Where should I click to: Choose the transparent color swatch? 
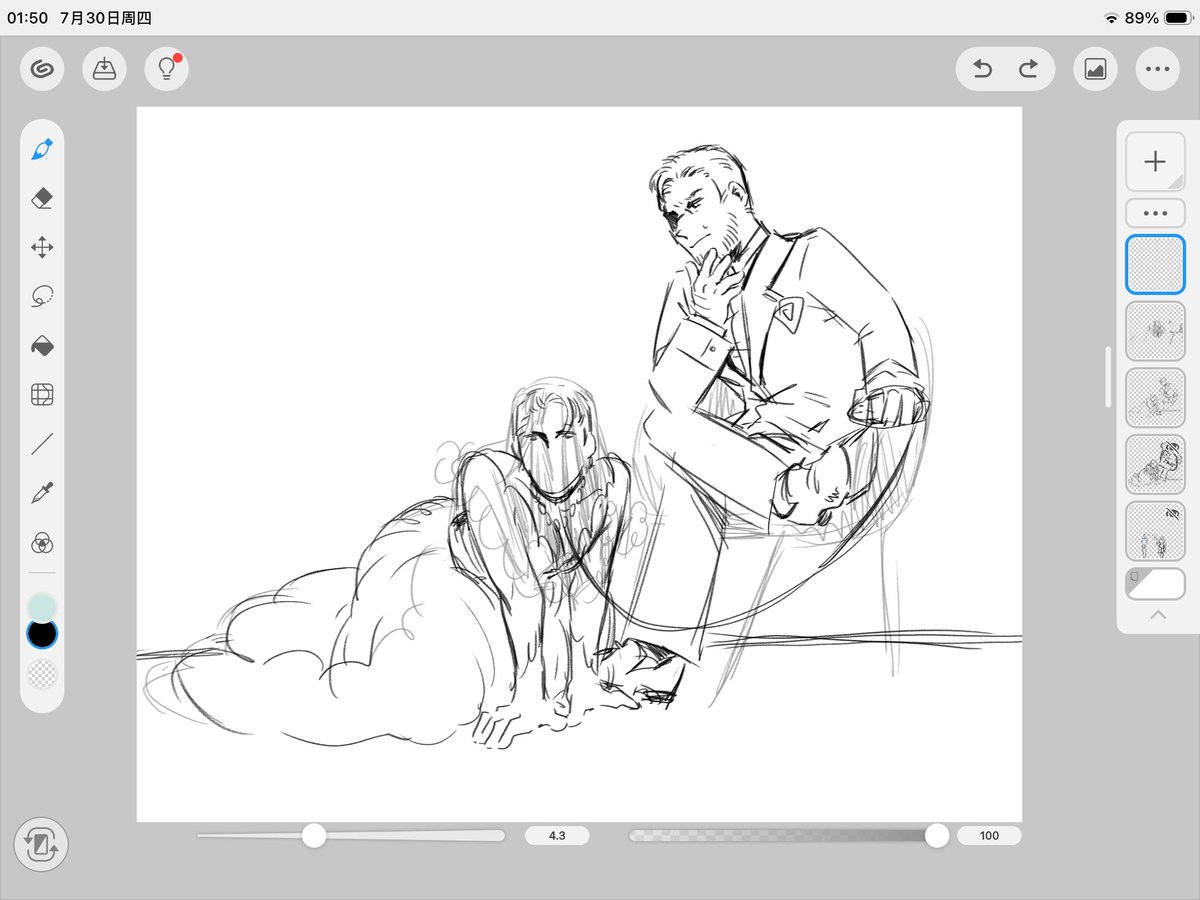pyautogui.click(x=42, y=674)
